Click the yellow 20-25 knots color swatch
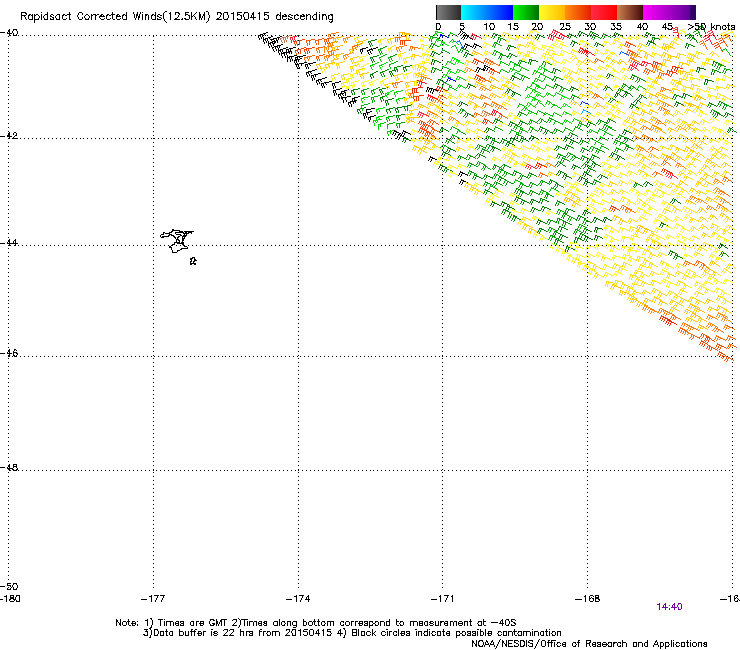The height and width of the screenshot is (650, 740). pyautogui.click(x=552, y=12)
